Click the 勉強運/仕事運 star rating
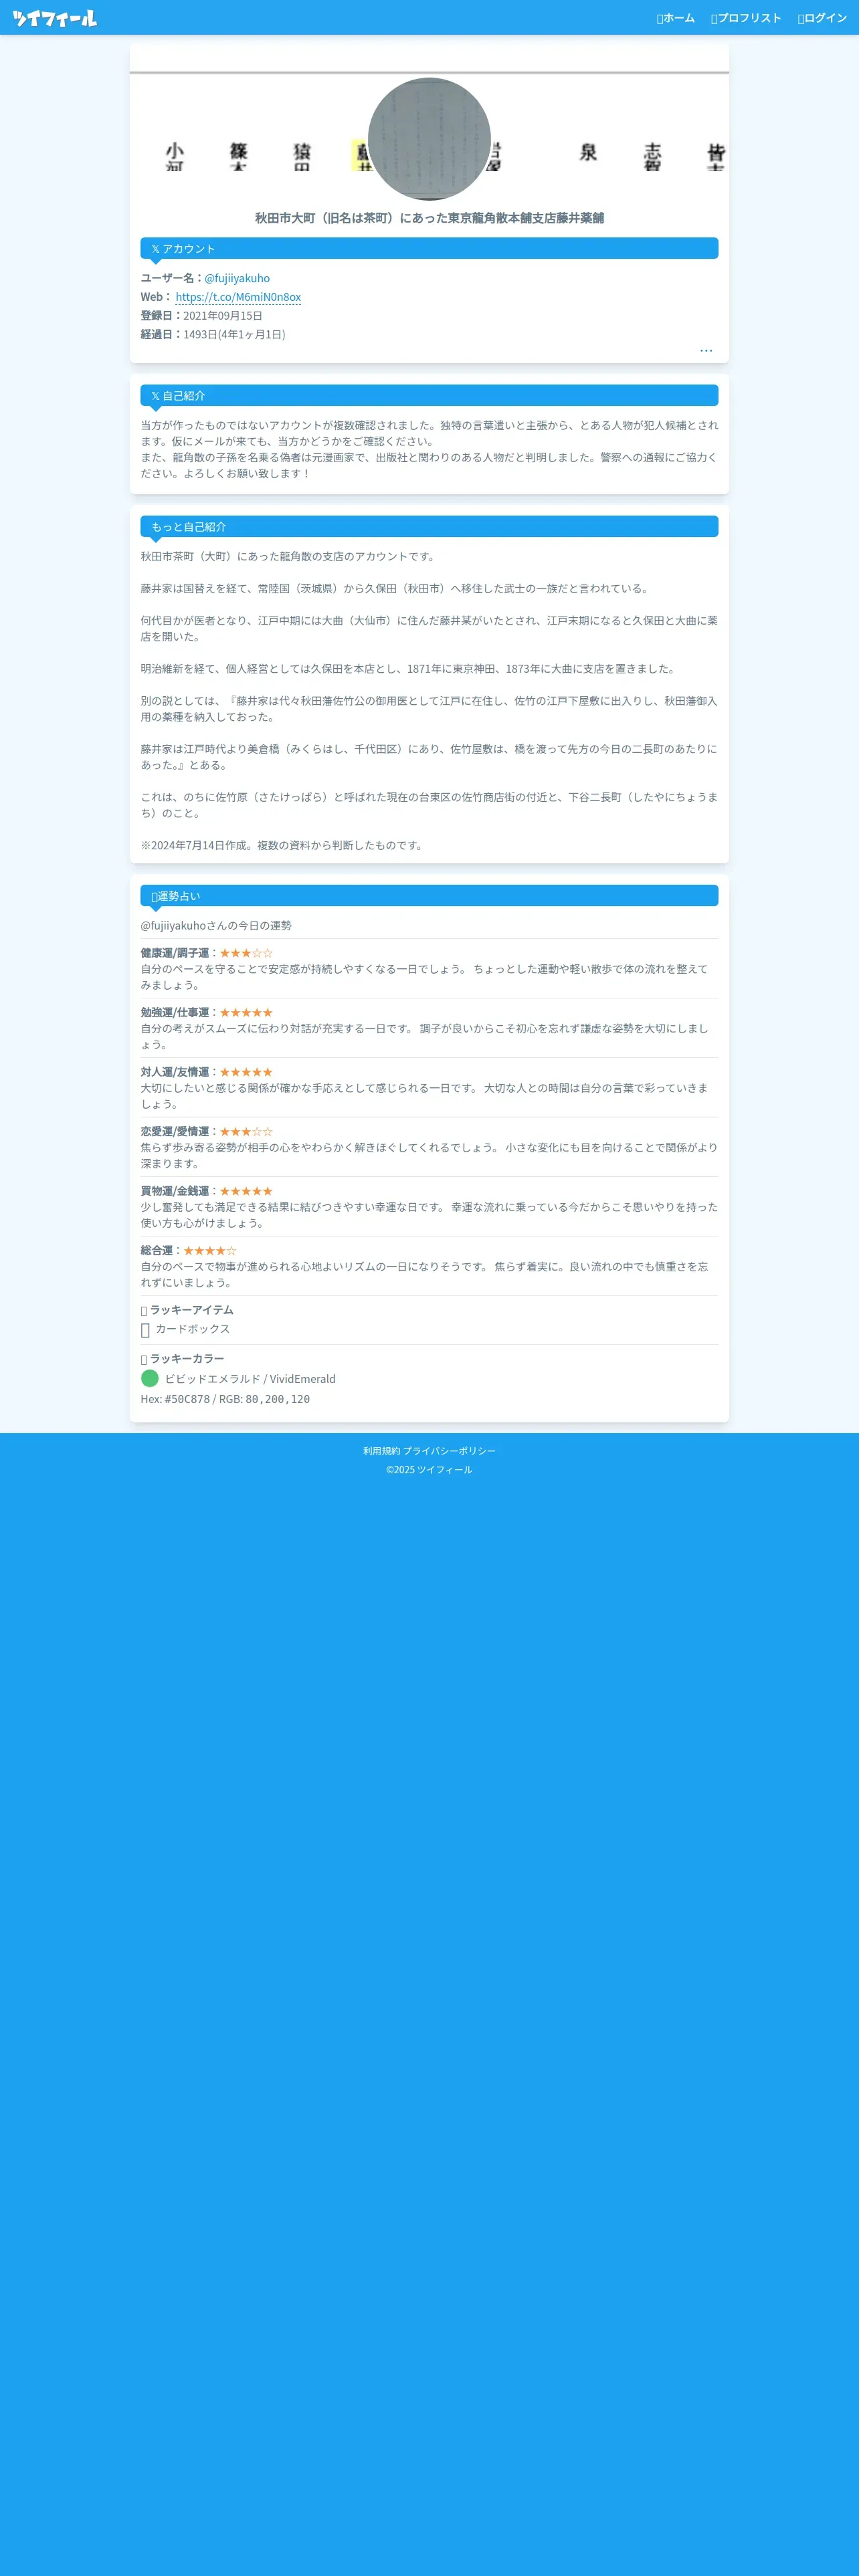859x2576 pixels. coord(246,1012)
